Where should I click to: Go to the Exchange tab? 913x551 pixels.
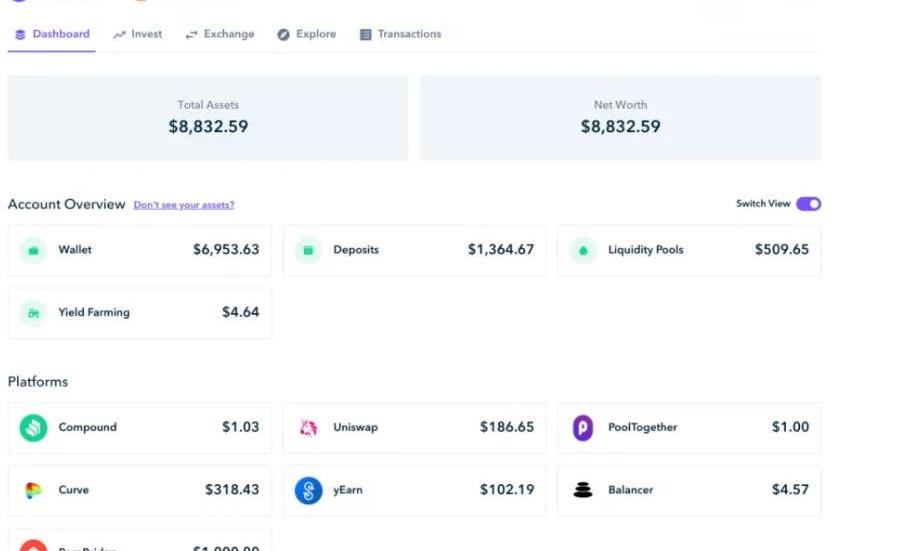220,34
